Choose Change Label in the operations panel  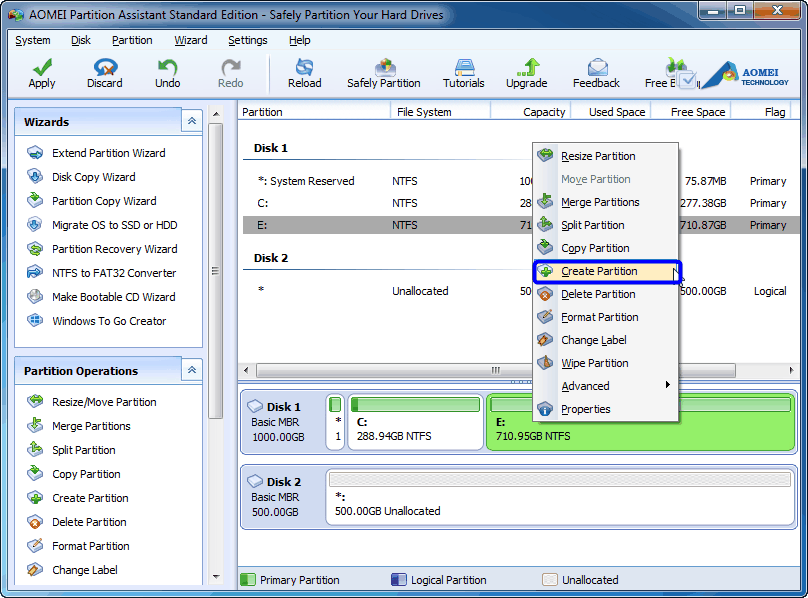(x=72, y=570)
